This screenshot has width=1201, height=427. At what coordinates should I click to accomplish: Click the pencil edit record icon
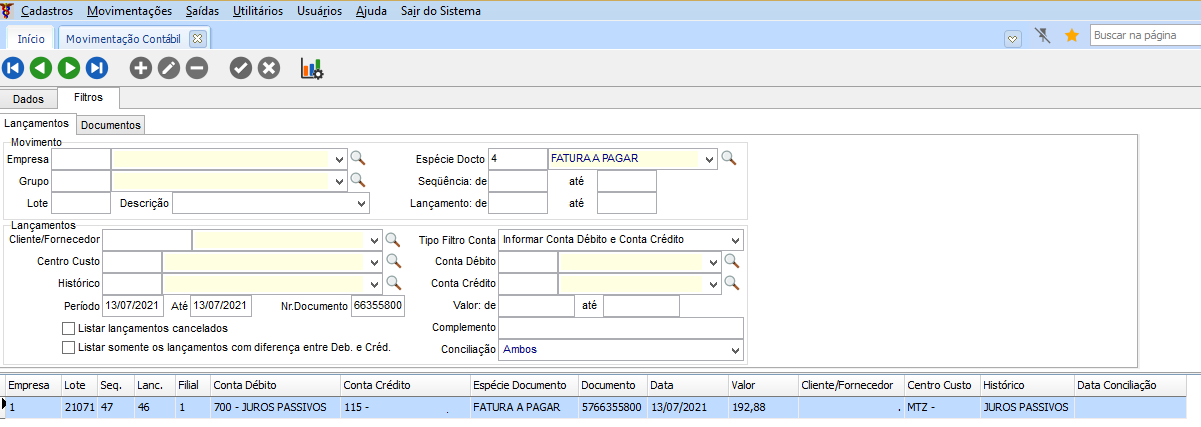(169, 68)
